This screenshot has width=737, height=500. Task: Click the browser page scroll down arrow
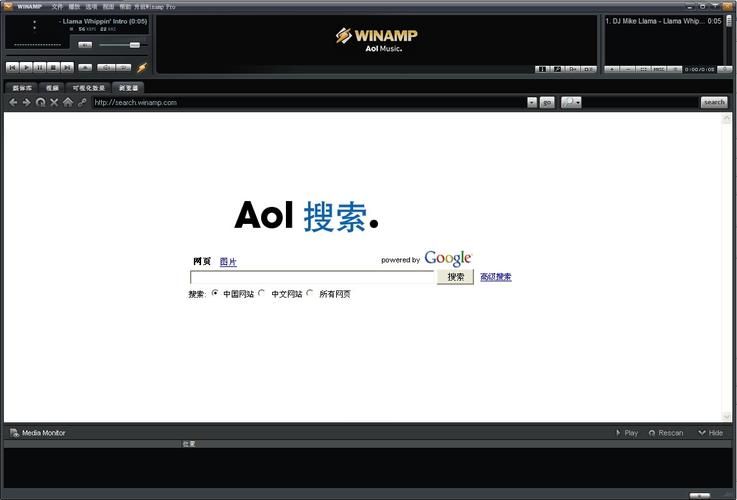[x=727, y=416]
